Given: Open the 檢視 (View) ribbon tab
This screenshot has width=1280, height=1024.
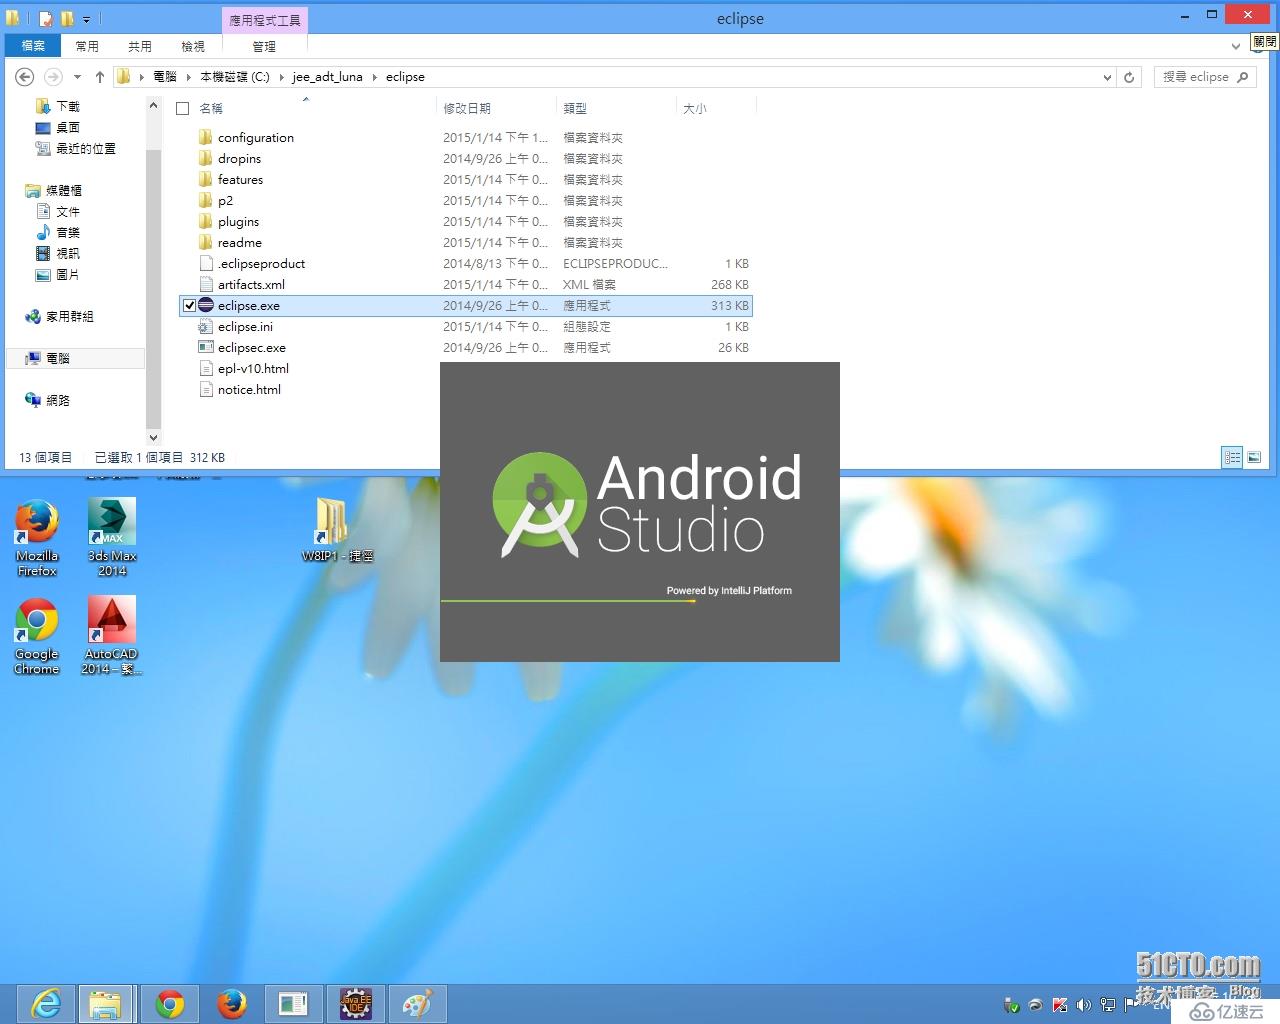Looking at the screenshot, I should point(193,46).
